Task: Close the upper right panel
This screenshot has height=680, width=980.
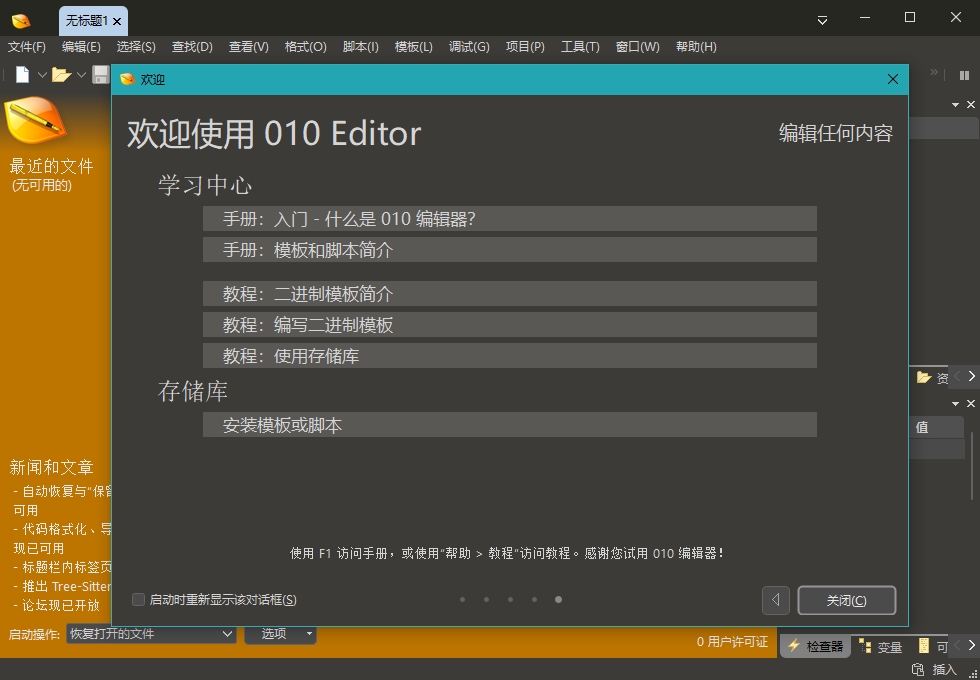Action: tap(971, 105)
